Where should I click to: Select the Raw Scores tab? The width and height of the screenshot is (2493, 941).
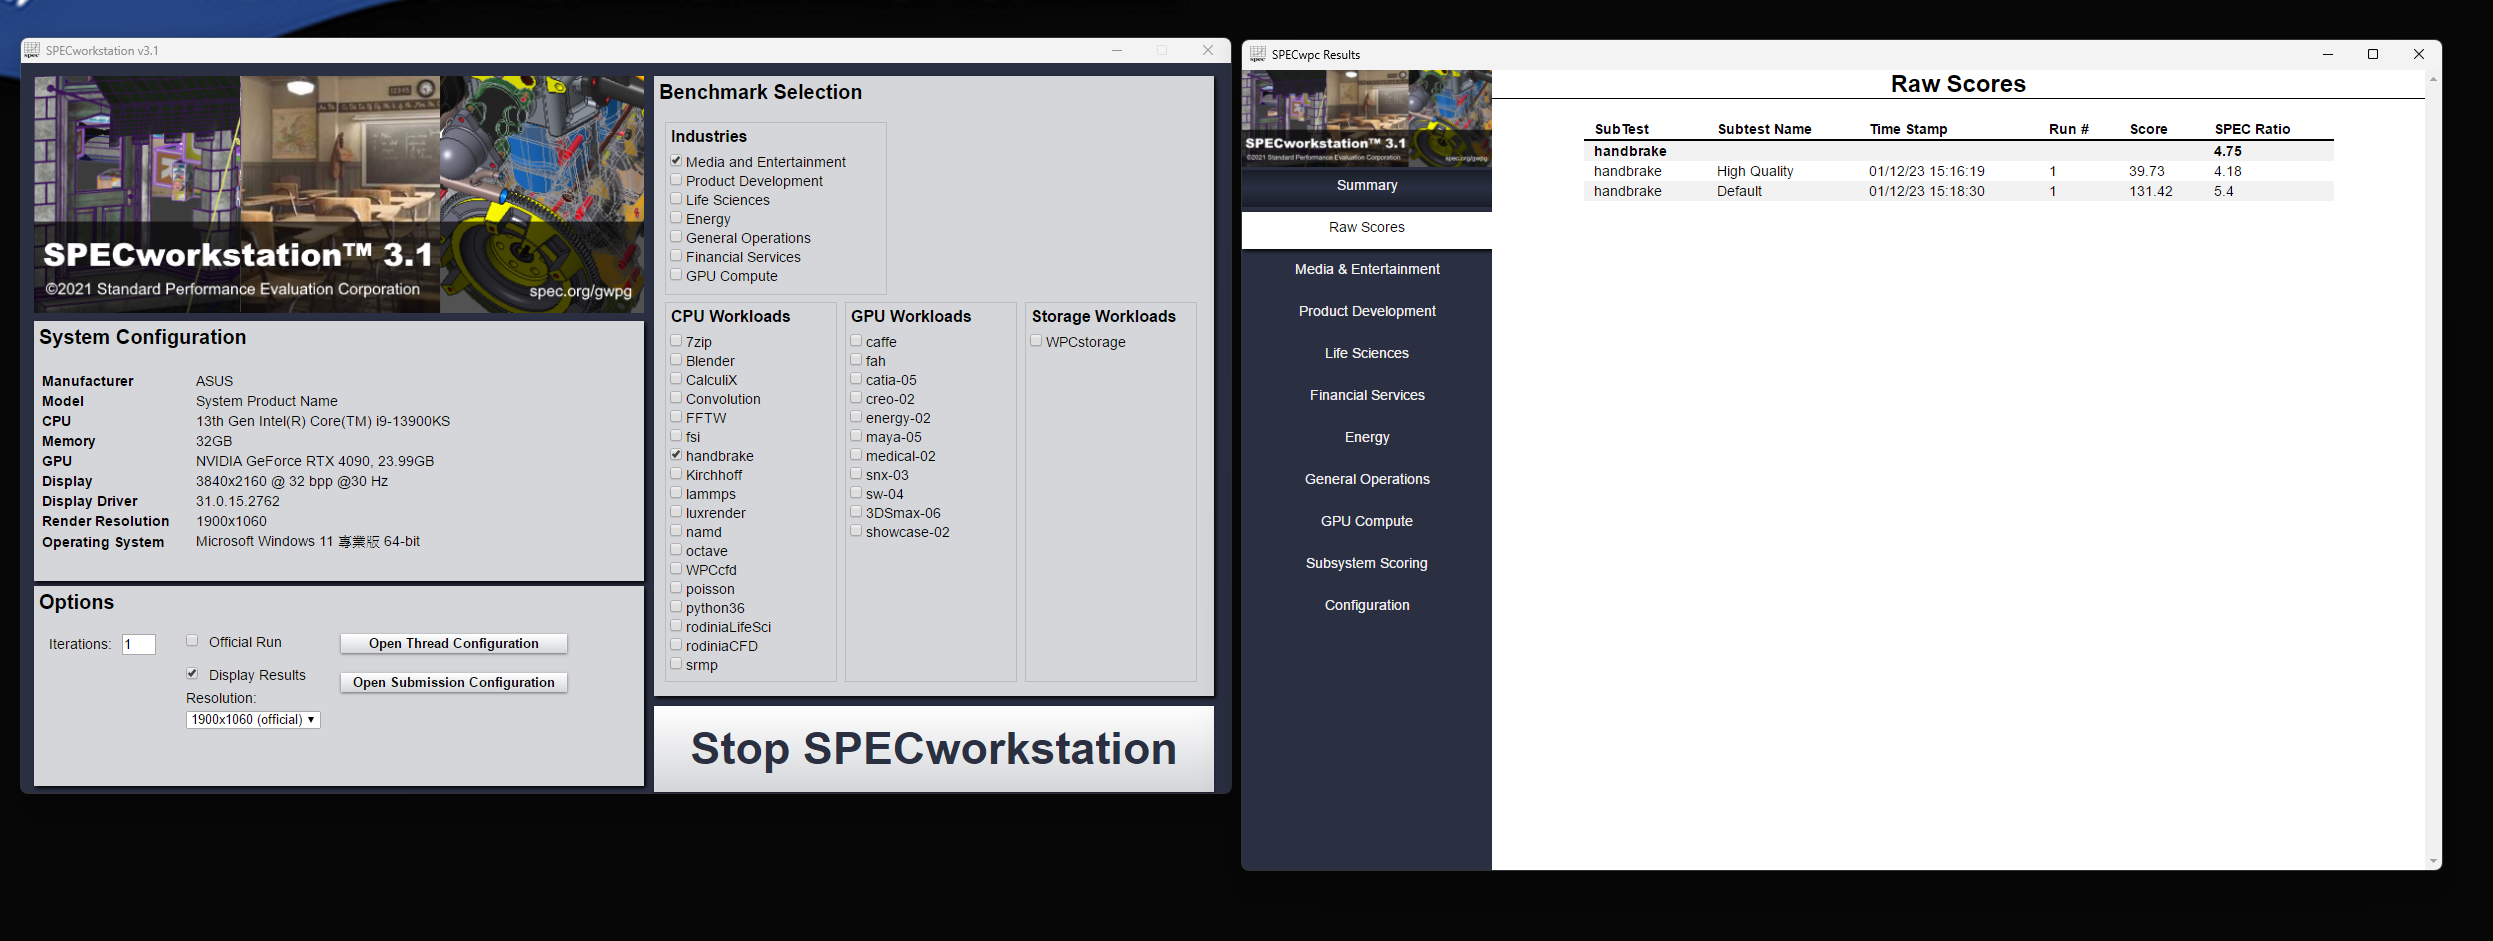[x=1367, y=228]
